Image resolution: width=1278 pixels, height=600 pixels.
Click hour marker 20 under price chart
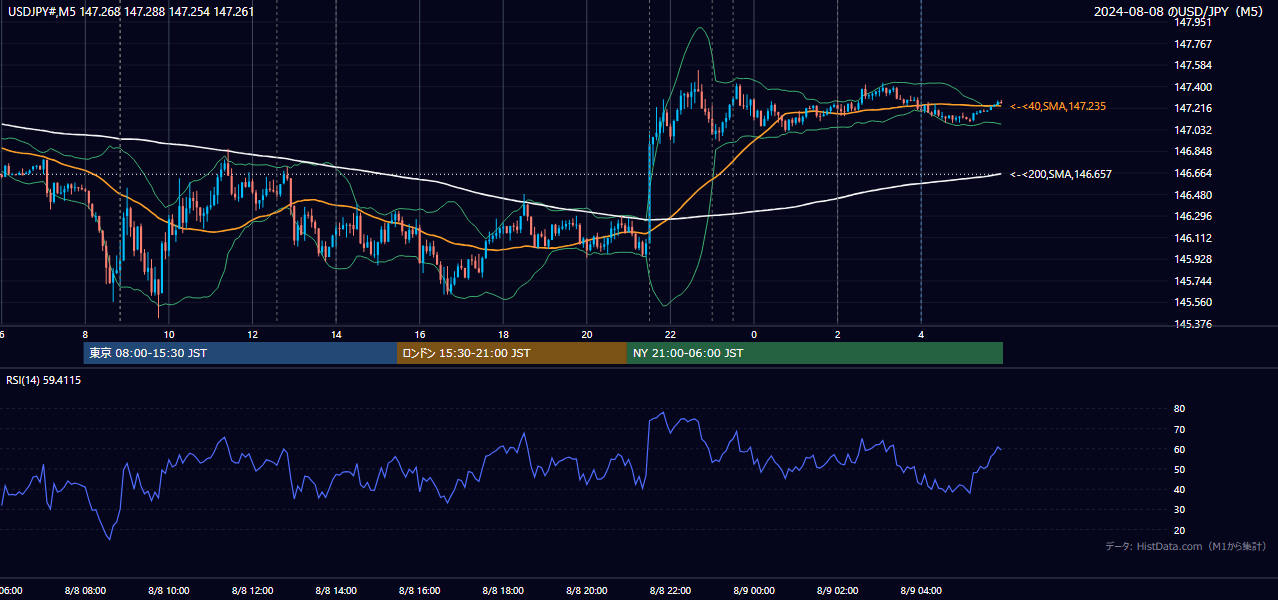pos(587,334)
